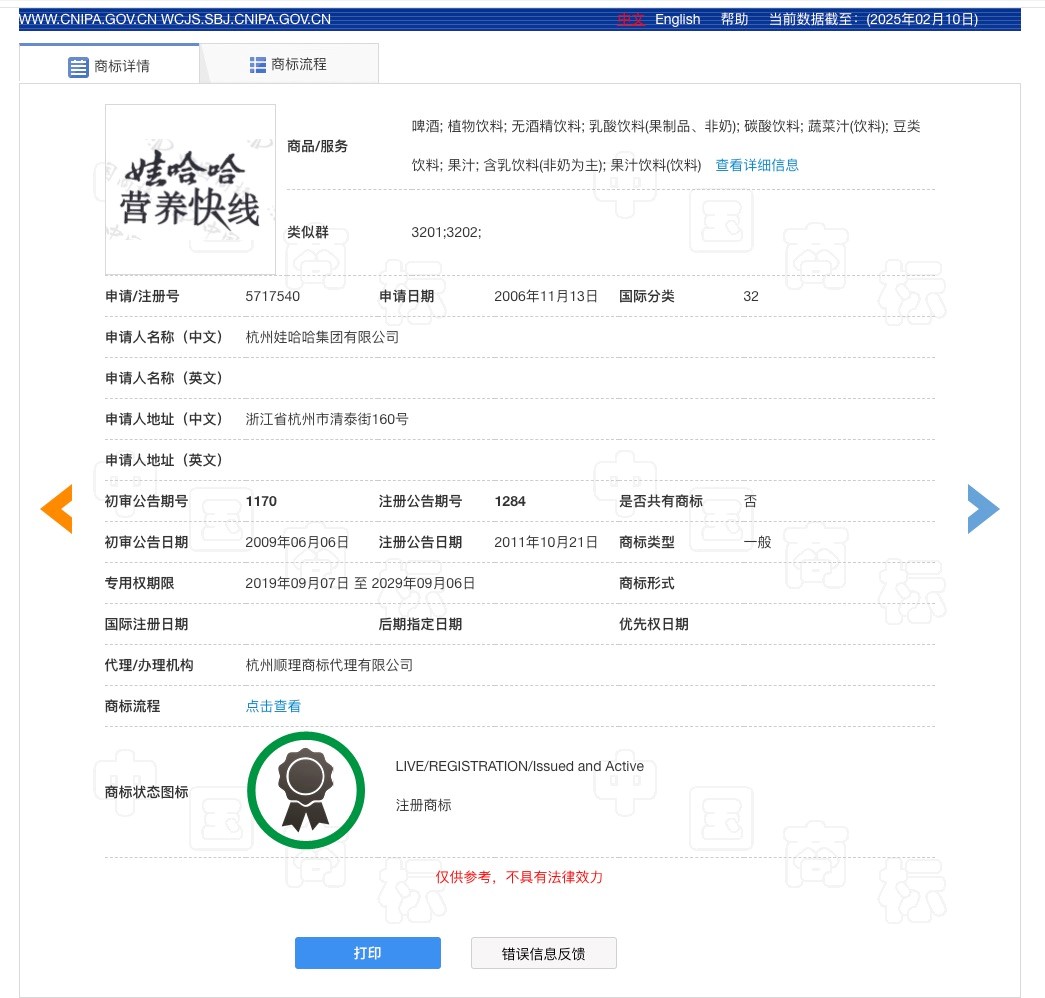Select shared trademark value 否
Screen dimensions: 1045x998
pyautogui.click(x=750, y=501)
